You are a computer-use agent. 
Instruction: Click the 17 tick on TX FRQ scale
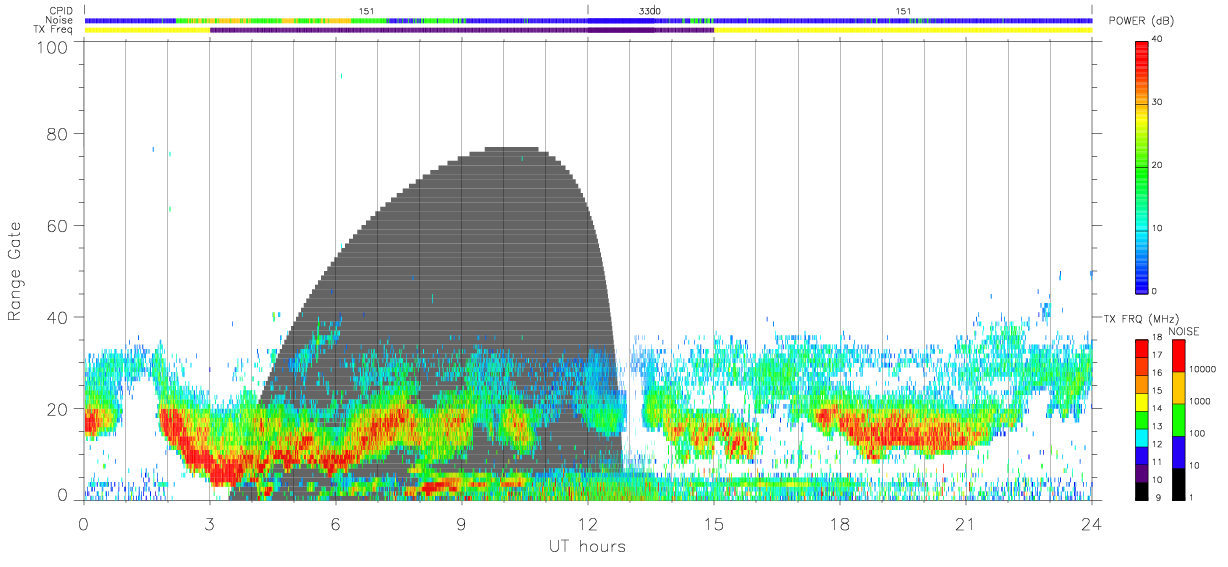(1157, 355)
